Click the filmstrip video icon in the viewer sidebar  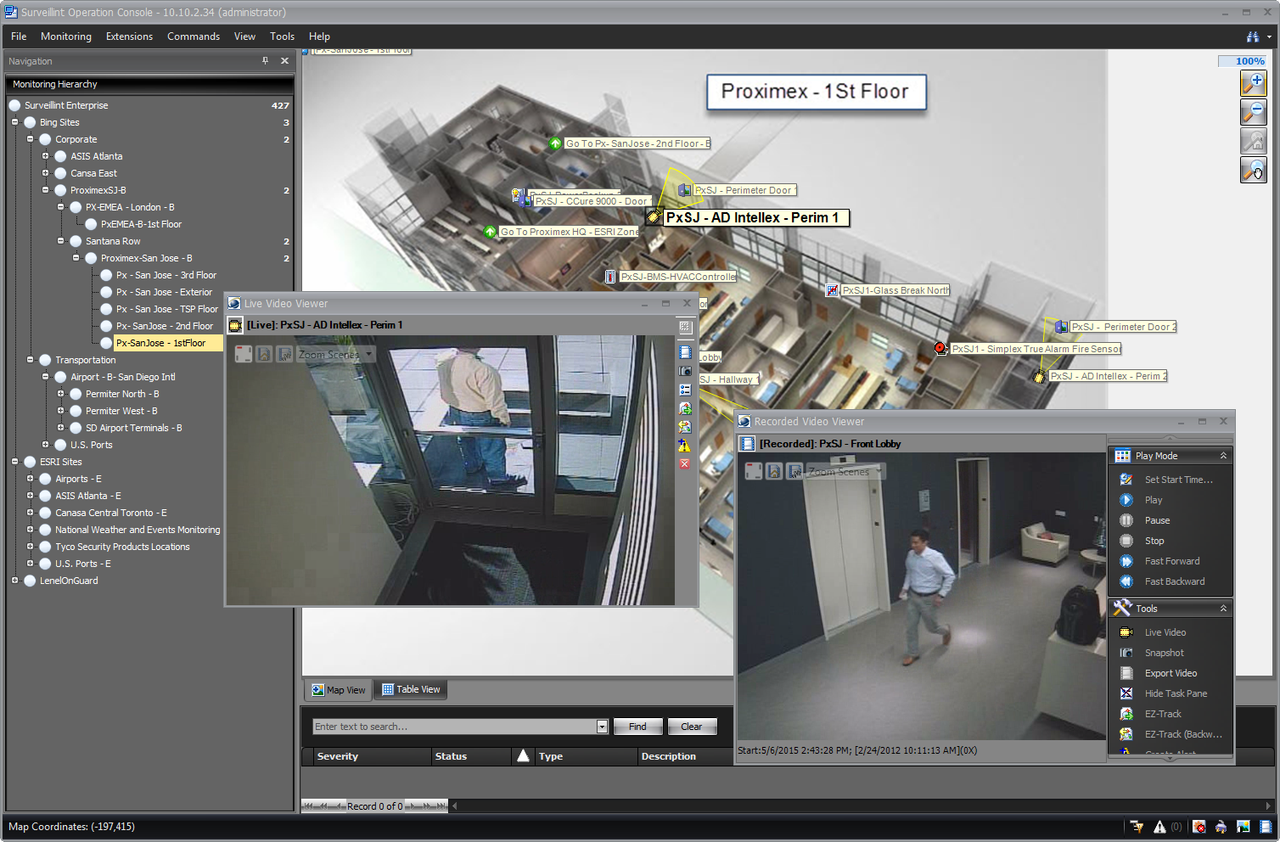click(684, 352)
